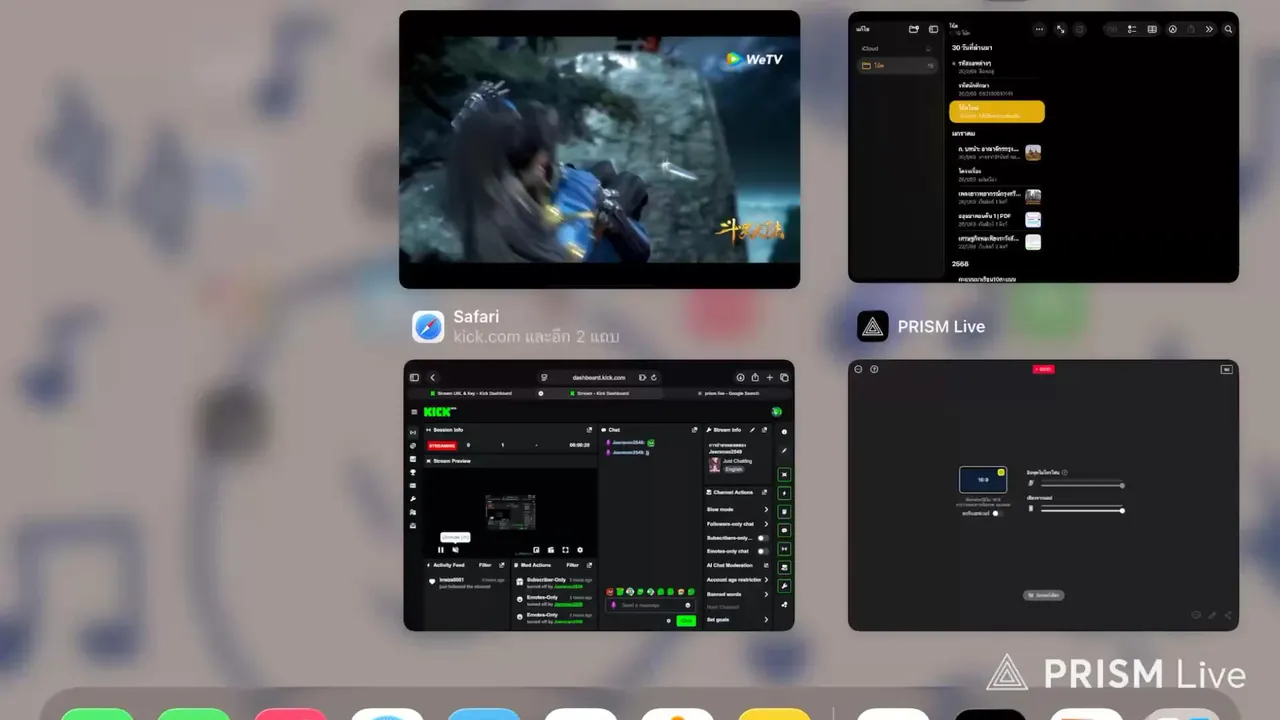This screenshot has width=1280, height=720.
Task: Open Mod Actions Filter
Action: pyautogui.click(x=570, y=565)
